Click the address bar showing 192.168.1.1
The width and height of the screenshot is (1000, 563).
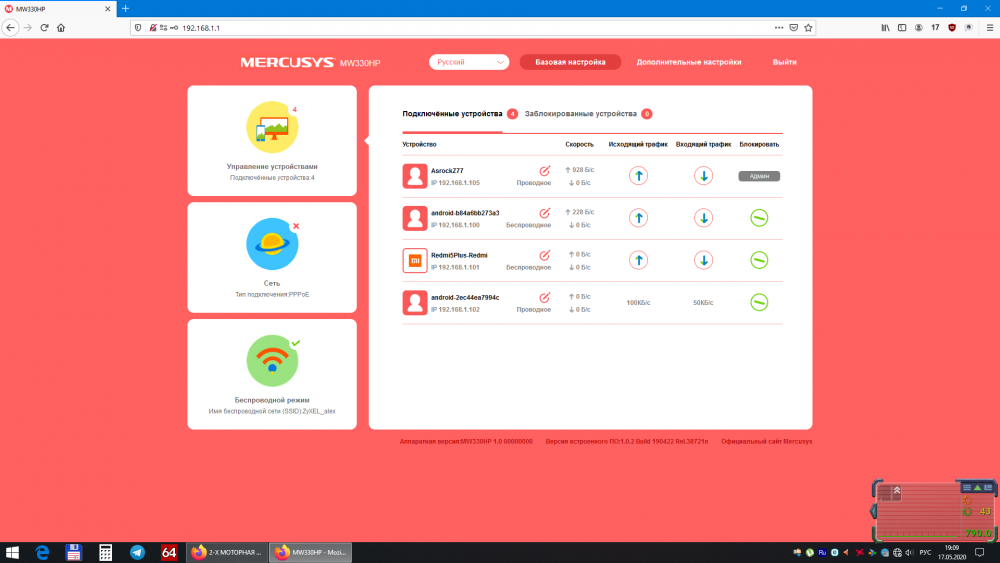click(450, 27)
